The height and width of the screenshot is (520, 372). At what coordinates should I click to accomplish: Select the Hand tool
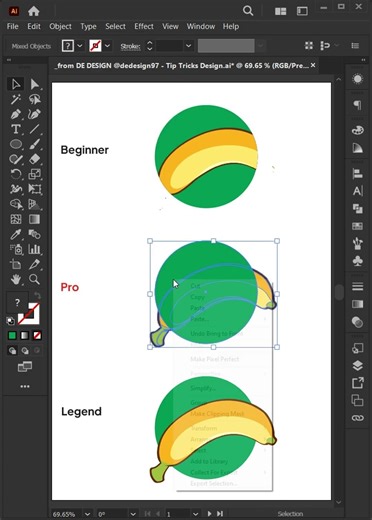(16, 279)
